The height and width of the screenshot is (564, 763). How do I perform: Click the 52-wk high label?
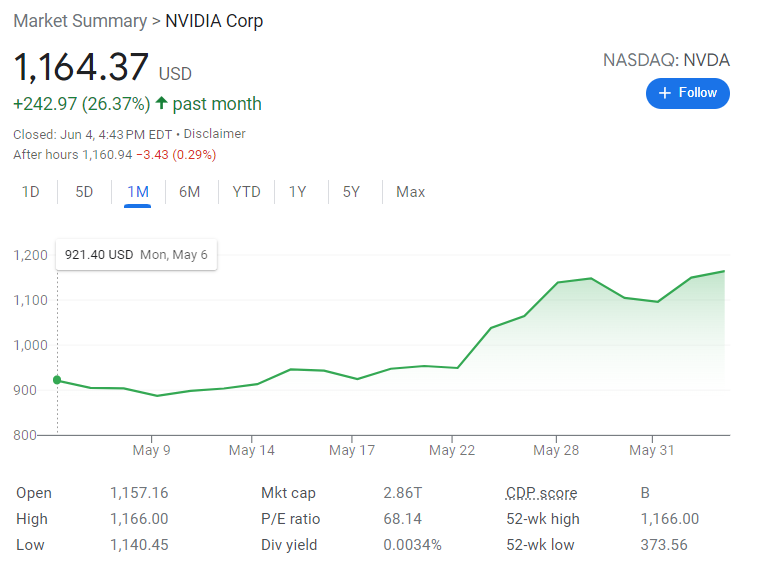tap(543, 519)
